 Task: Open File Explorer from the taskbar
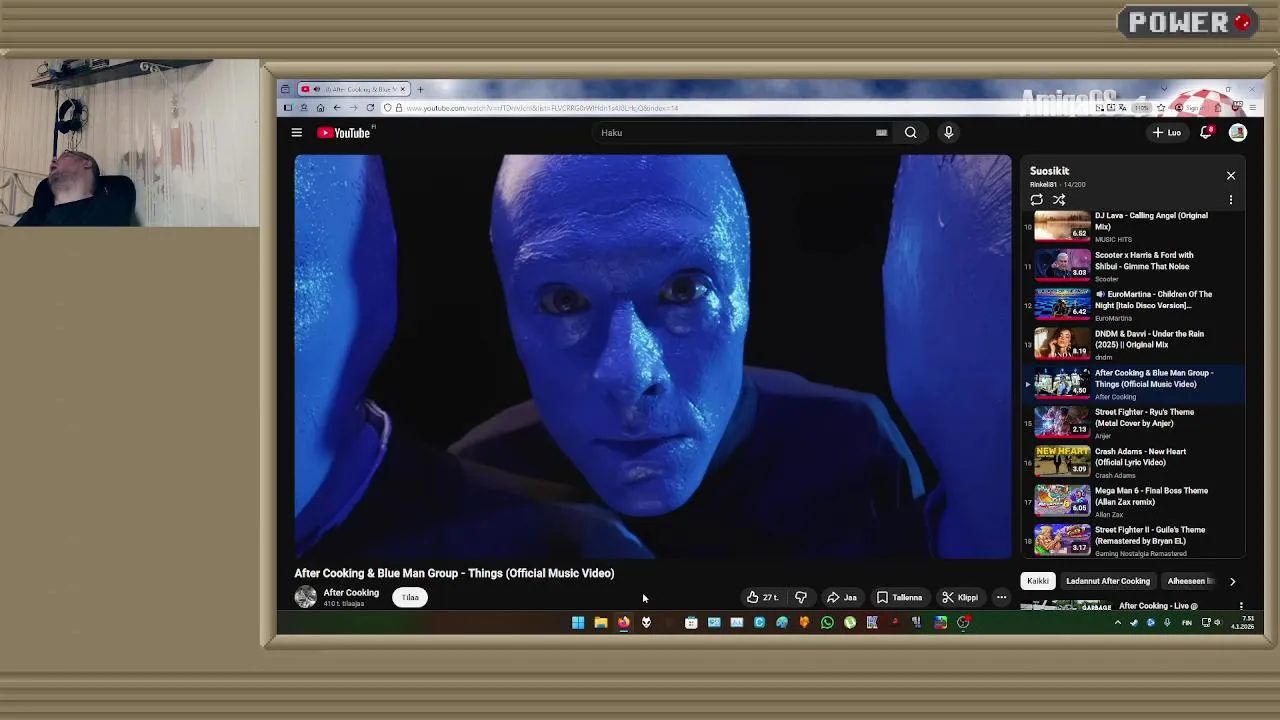[601, 623]
